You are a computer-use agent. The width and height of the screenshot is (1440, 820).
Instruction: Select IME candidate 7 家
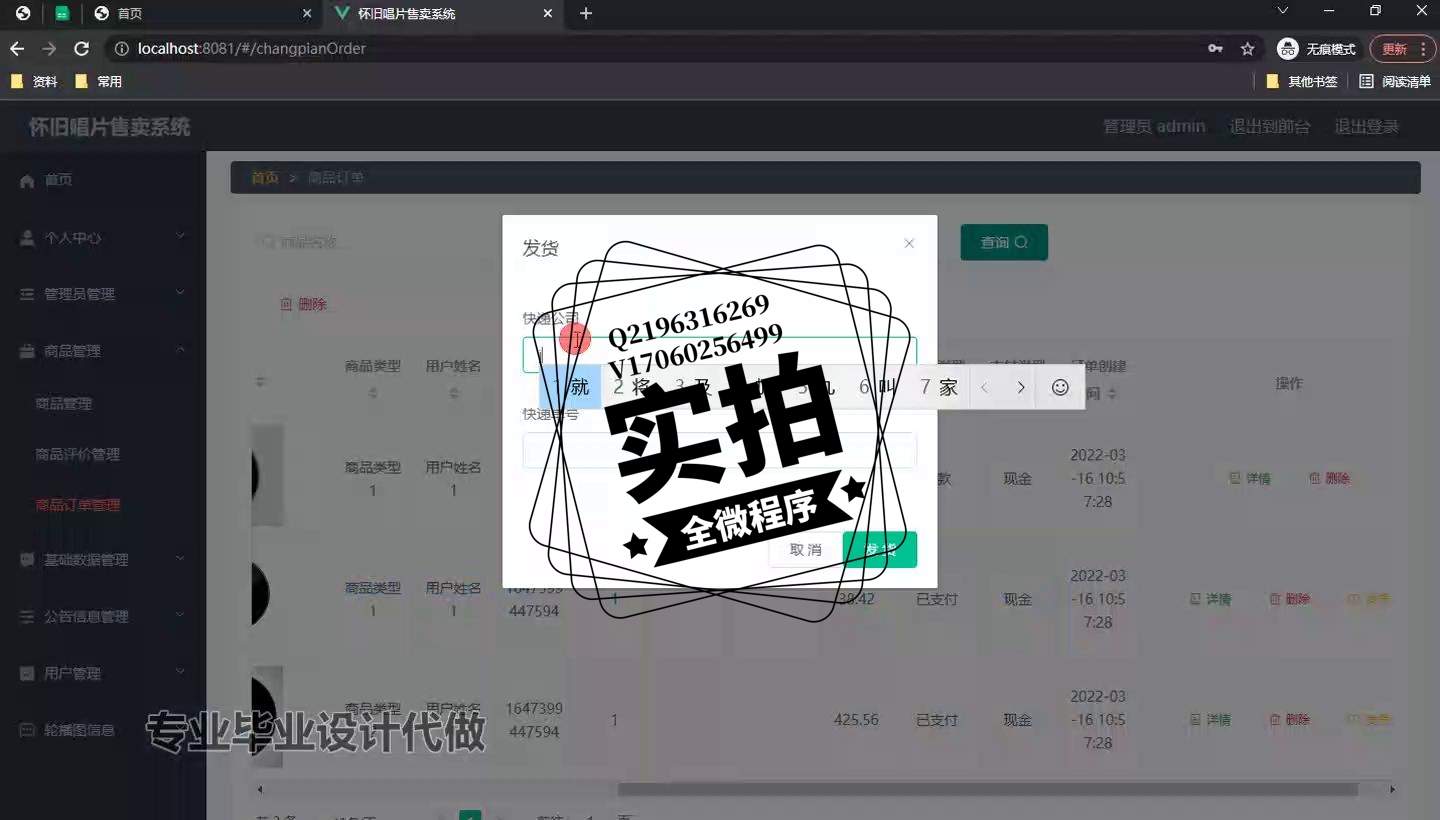pos(939,387)
